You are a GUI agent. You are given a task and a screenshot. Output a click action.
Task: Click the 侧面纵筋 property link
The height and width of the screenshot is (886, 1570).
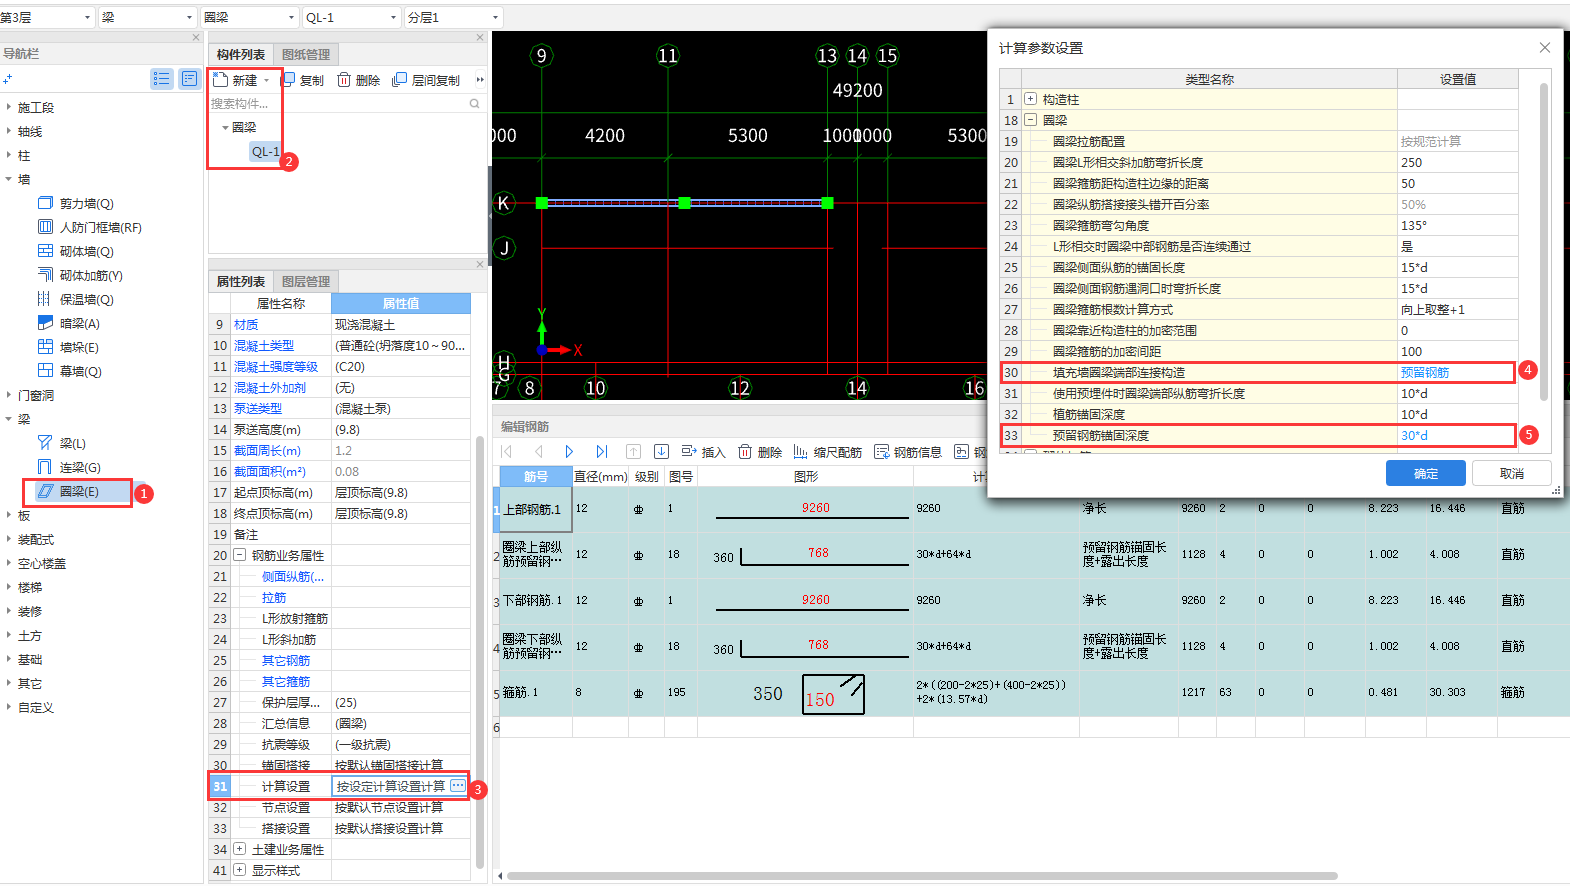coord(293,577)
